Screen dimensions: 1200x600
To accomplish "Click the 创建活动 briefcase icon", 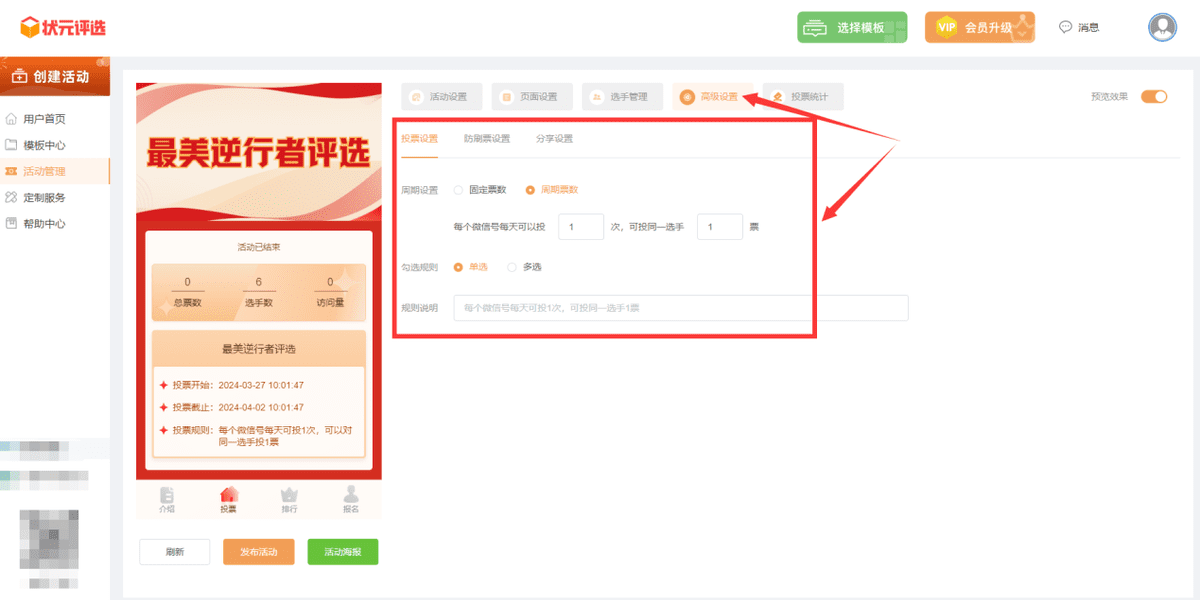I will tap(21, 76).
